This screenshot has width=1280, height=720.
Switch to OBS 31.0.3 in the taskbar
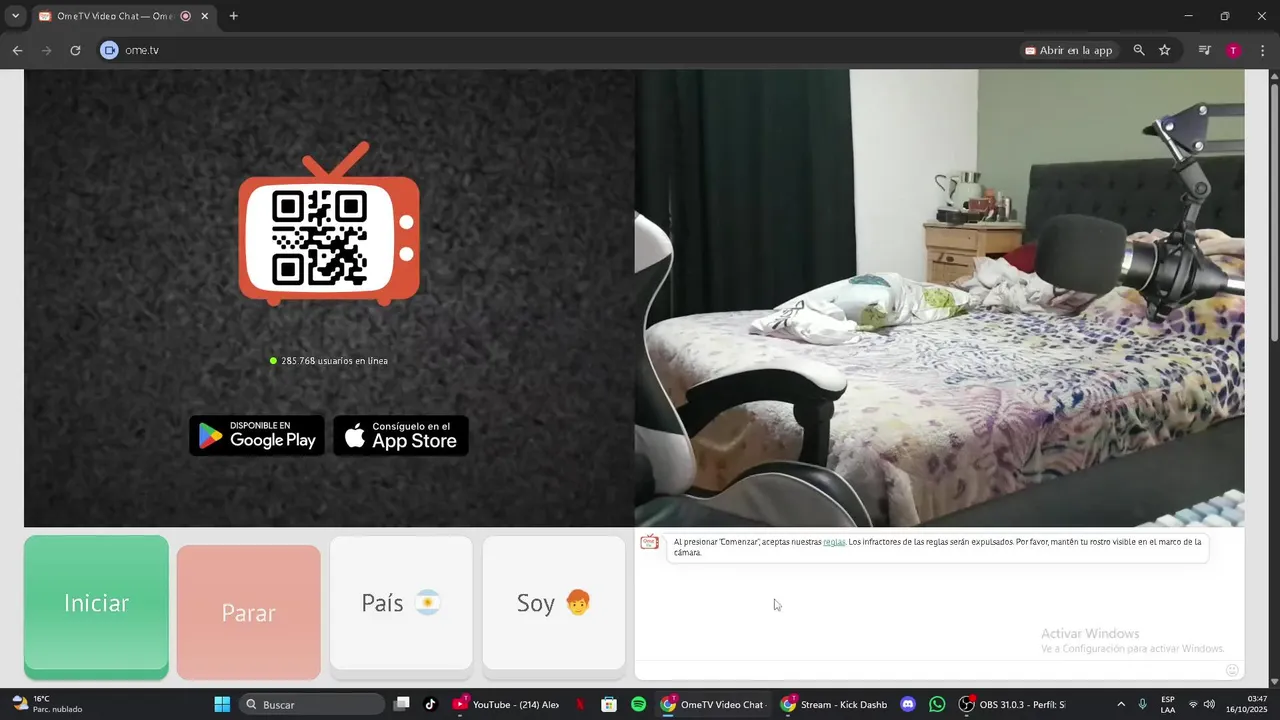[x=1013, y=704]
